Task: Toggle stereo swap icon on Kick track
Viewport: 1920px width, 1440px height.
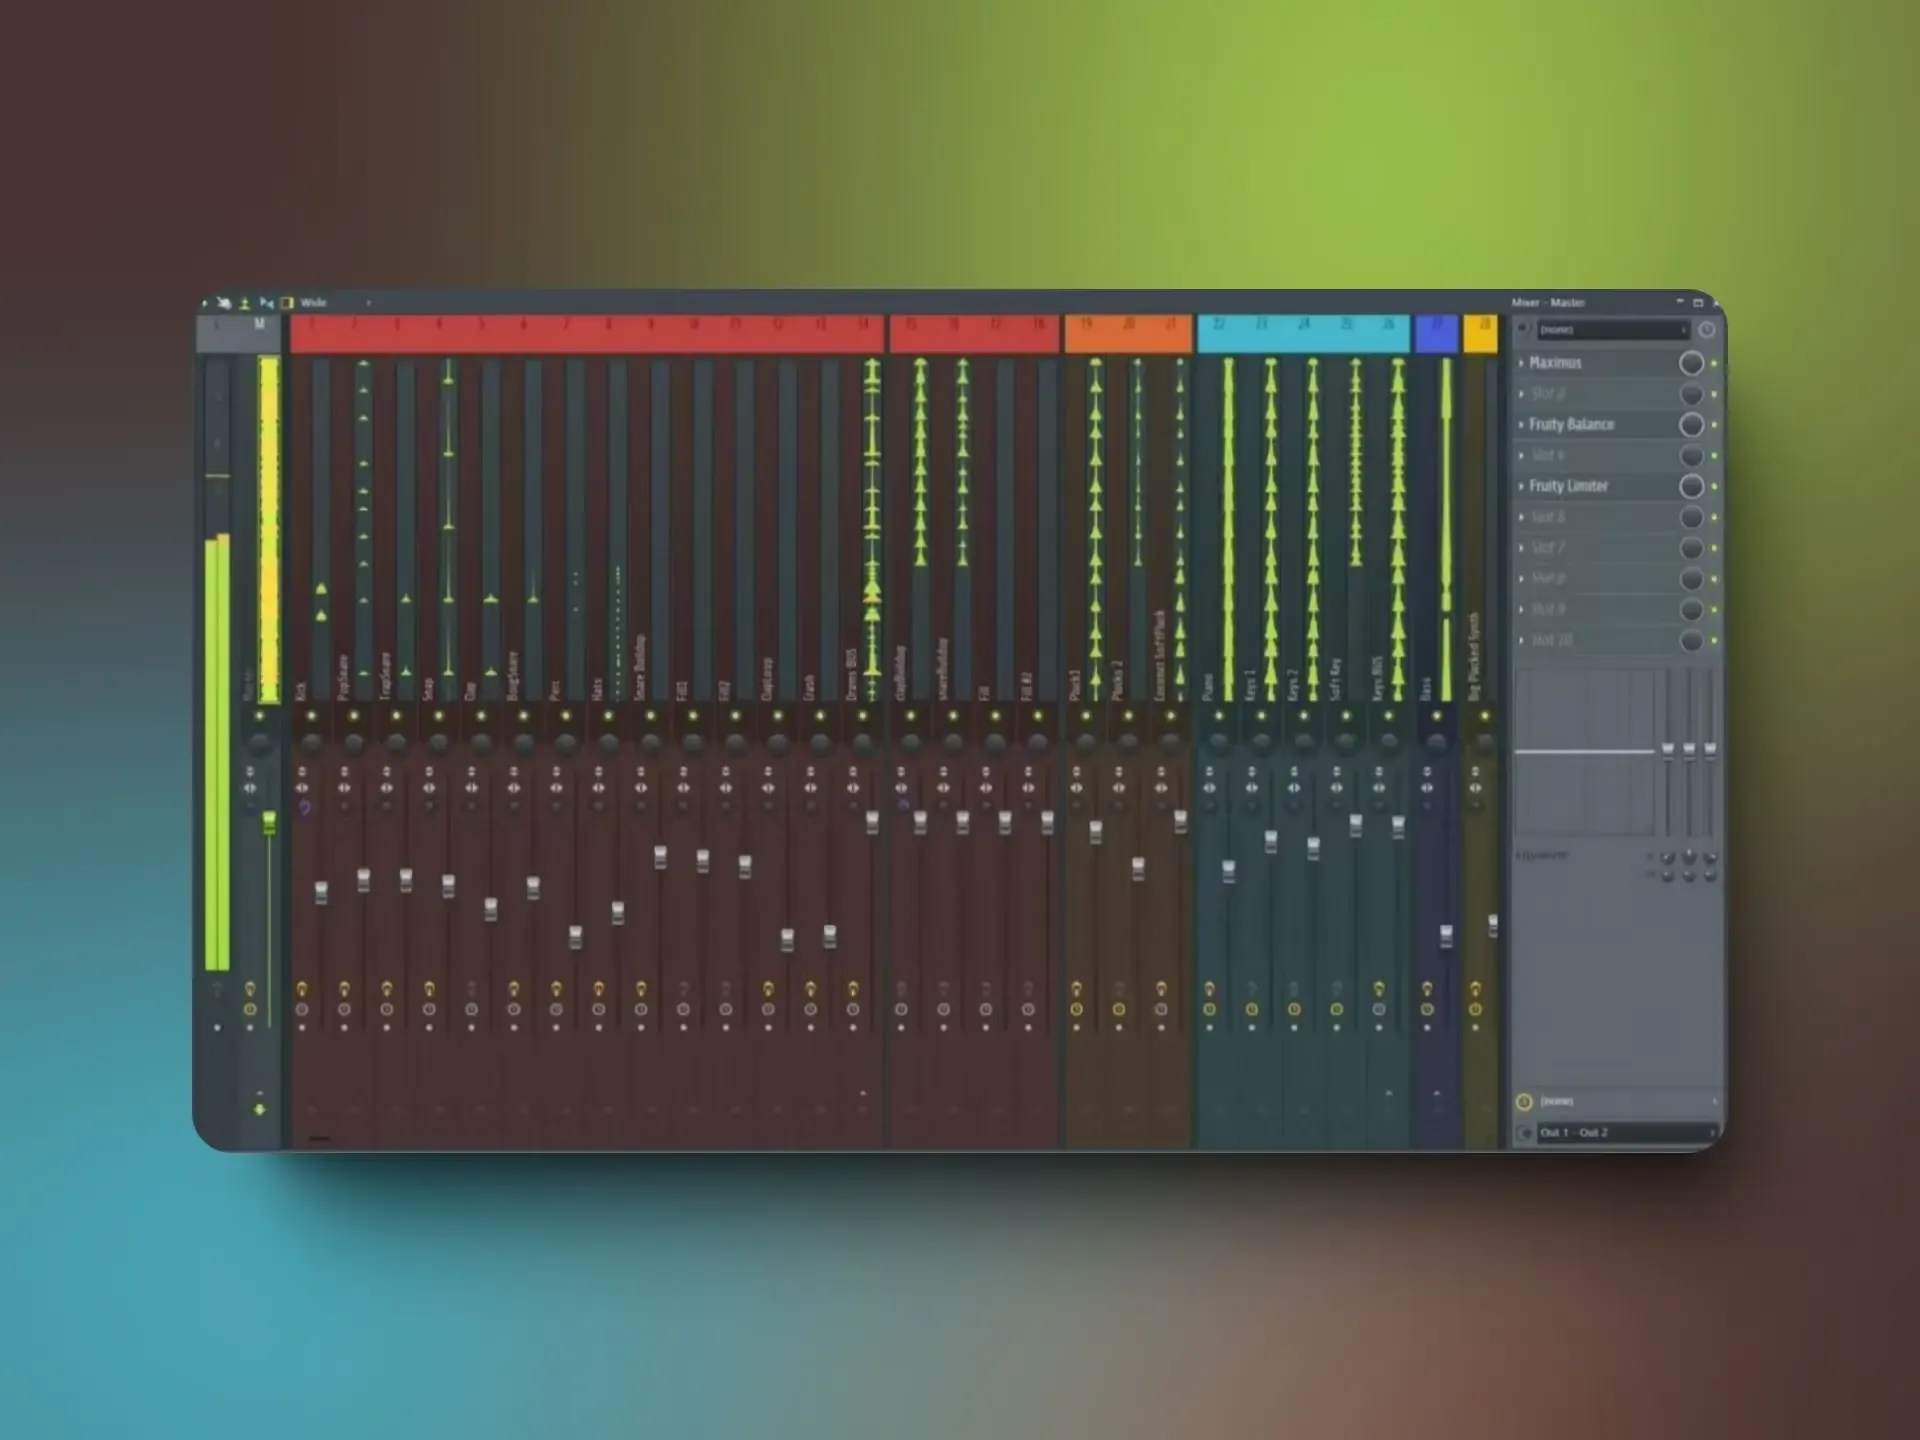Action: click(302, 788)
